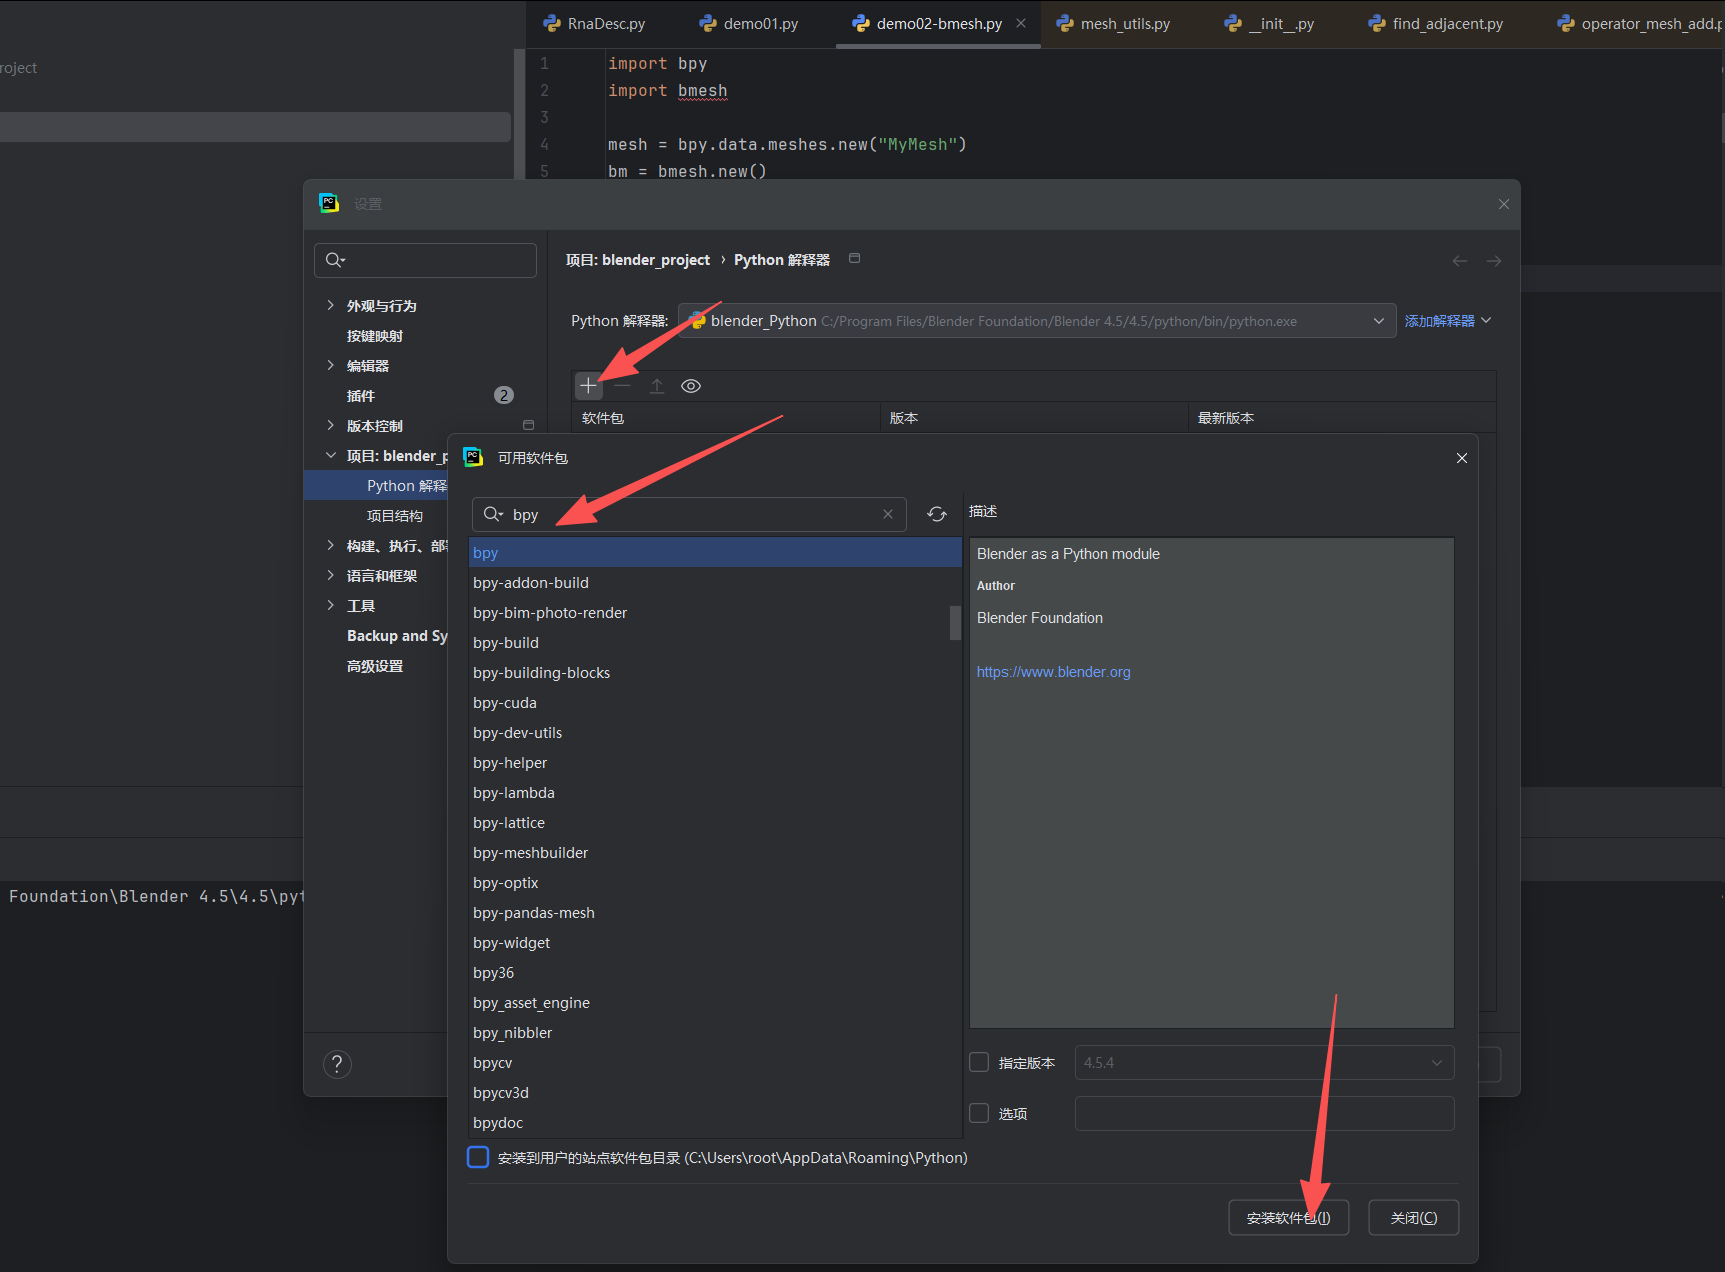
Task: Close the Available Packages dialog
Action: 1462,458
